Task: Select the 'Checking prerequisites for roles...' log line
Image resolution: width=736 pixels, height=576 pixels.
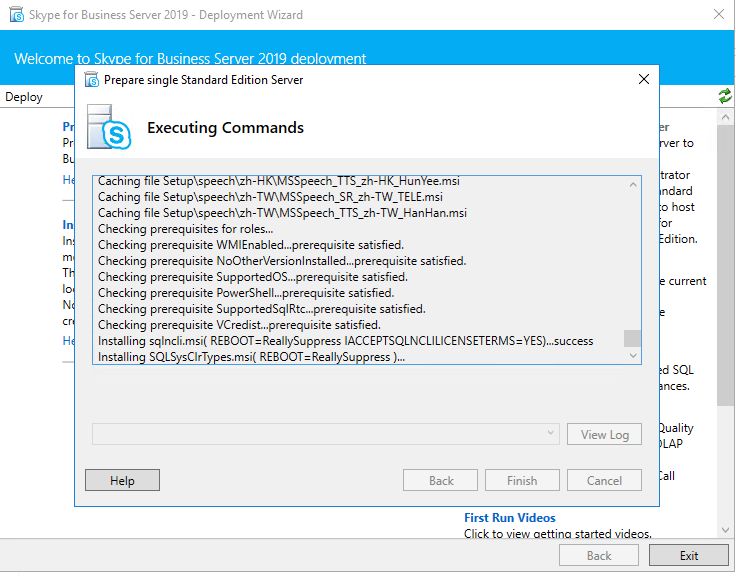Action: pos(185,229)
